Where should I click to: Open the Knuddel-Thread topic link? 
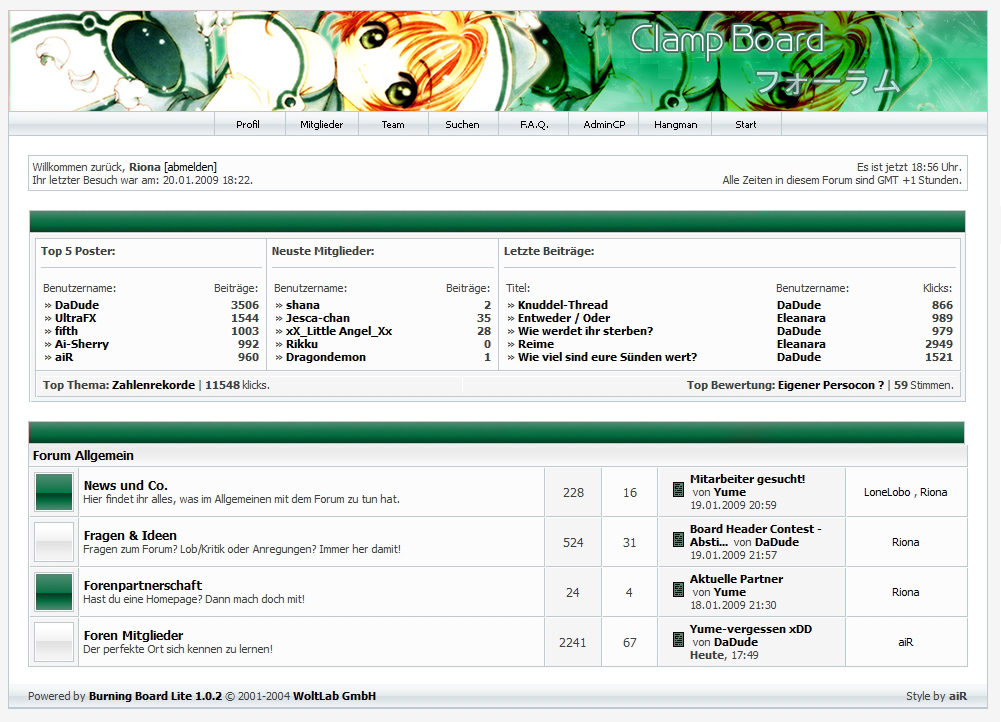point(562,305)
